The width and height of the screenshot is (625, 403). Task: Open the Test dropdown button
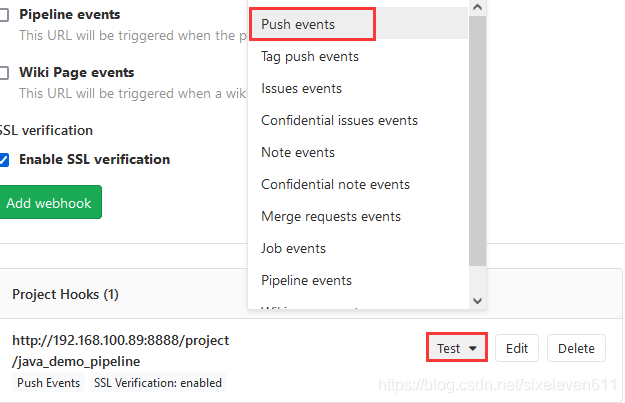click(x=456, y=348)
